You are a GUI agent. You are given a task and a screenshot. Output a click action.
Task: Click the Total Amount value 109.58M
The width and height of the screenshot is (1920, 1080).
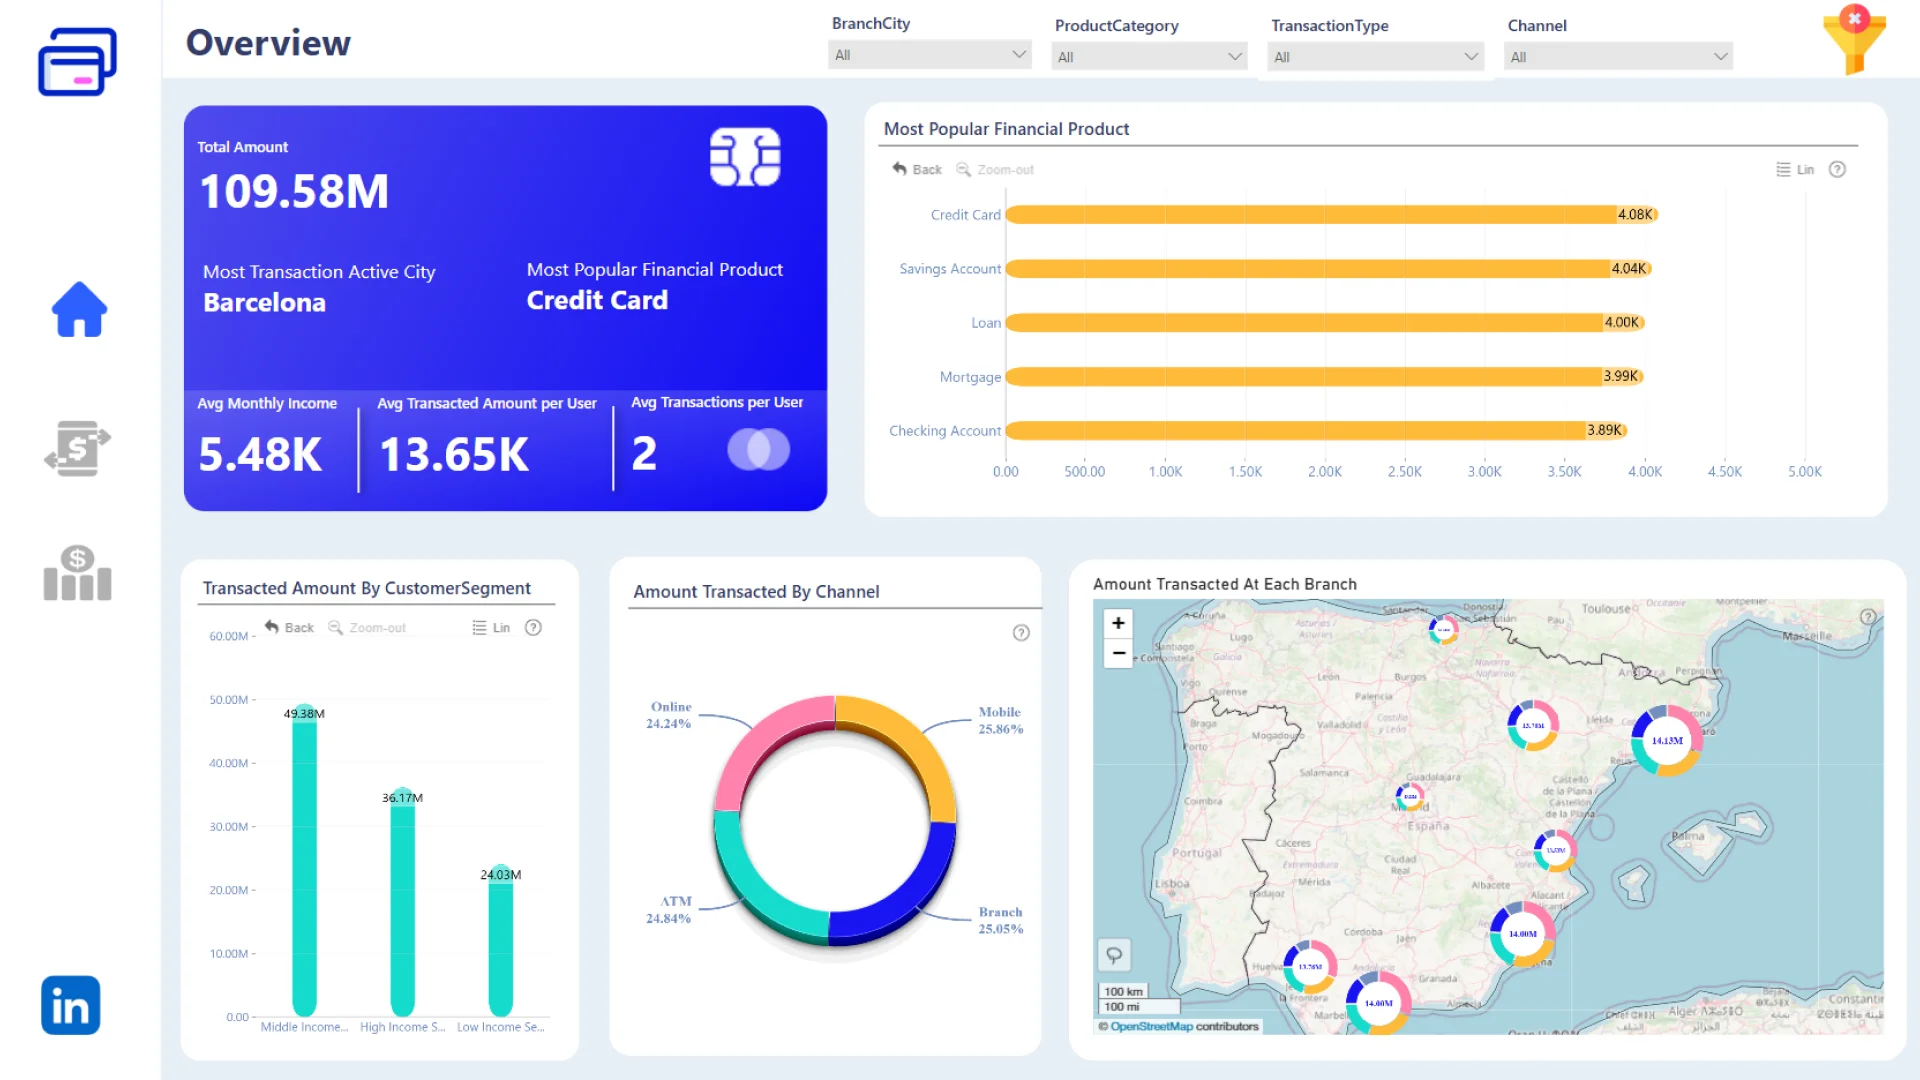[x=294, y=191]
